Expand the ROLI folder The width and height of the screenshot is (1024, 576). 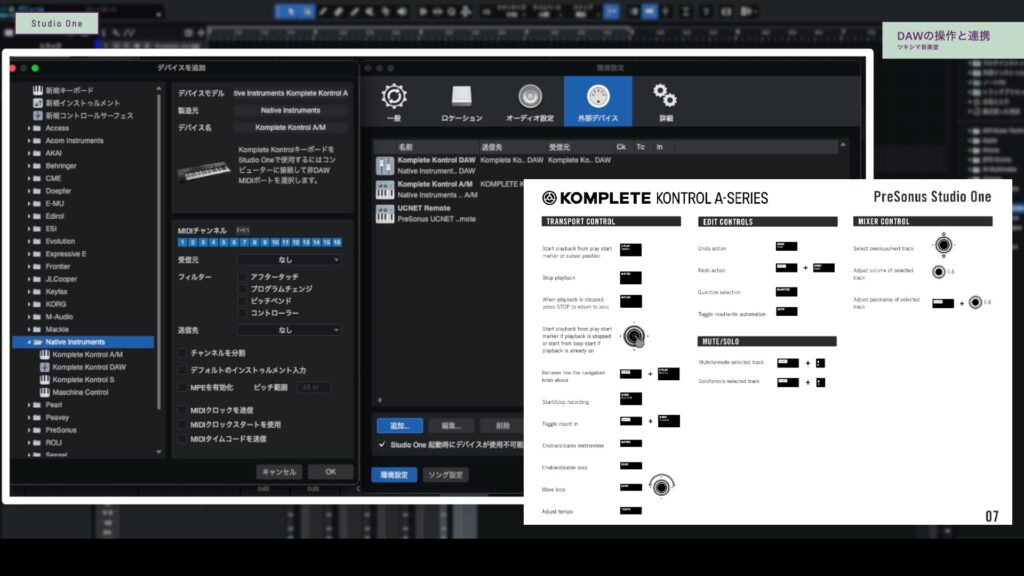click(29, 443)
